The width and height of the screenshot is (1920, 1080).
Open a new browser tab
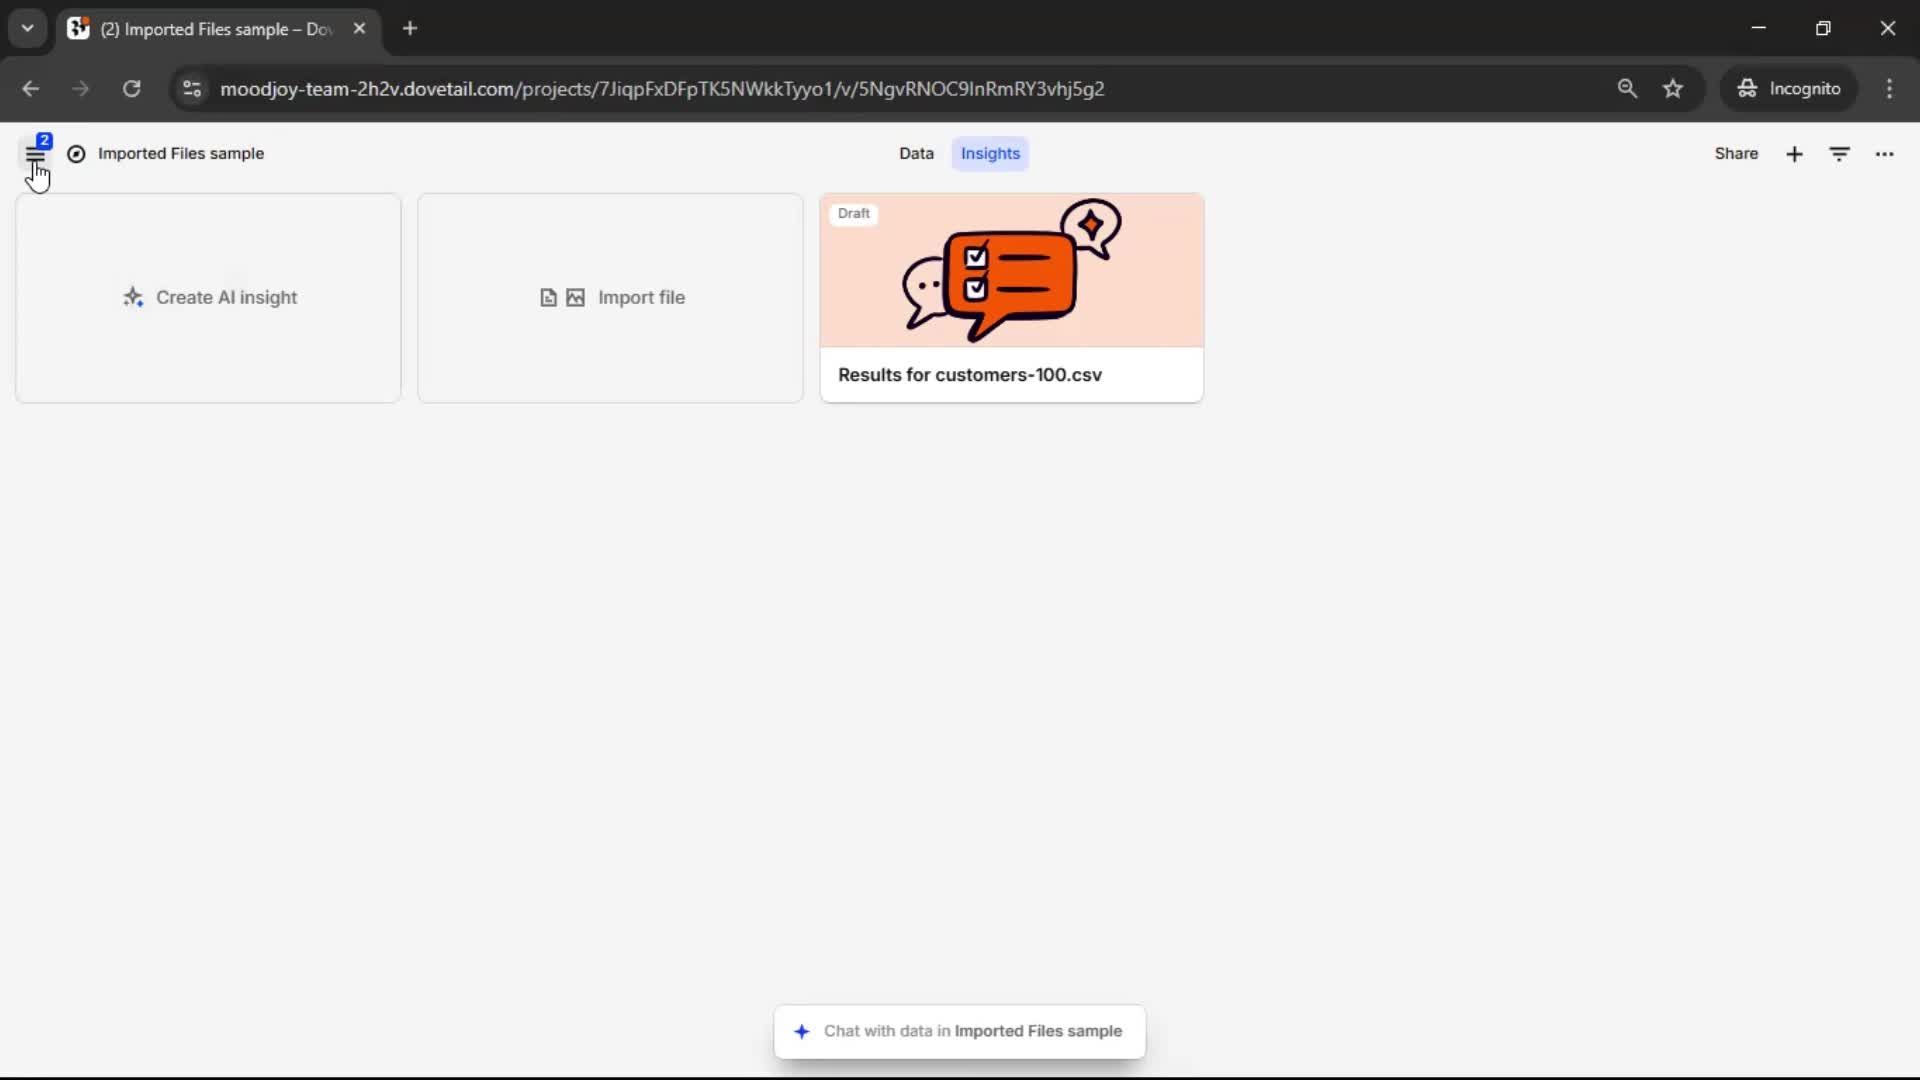pyautogui.click(x=410, y=28)
